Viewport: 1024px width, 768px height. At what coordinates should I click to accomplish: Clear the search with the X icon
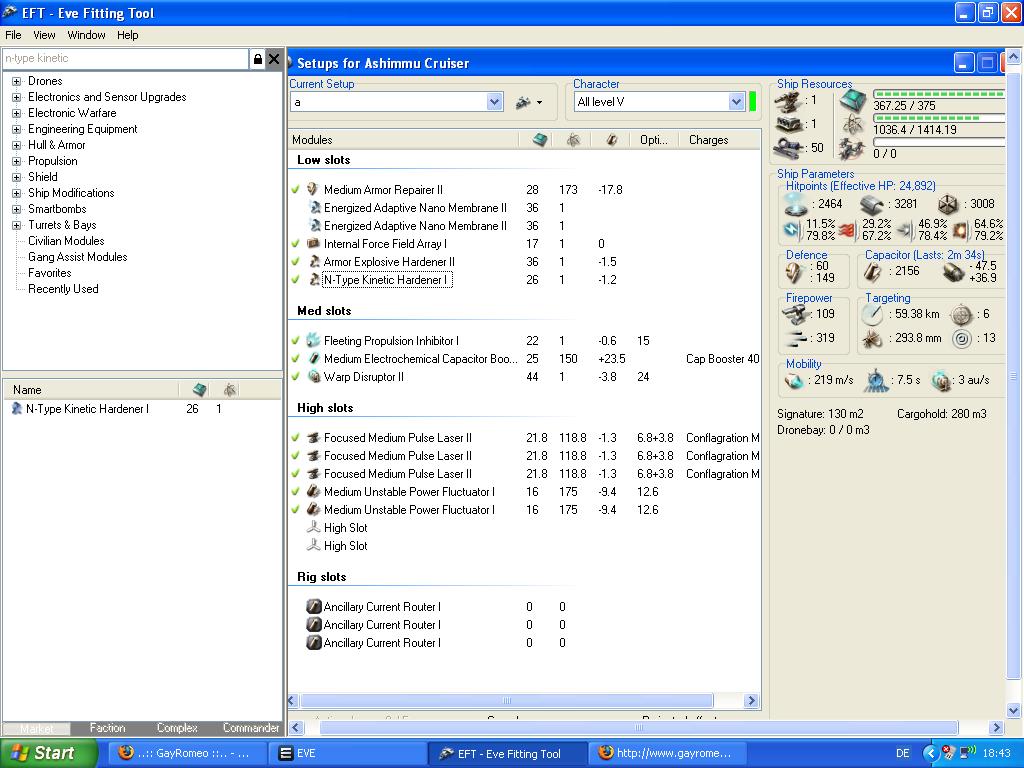tap(274, 59)
